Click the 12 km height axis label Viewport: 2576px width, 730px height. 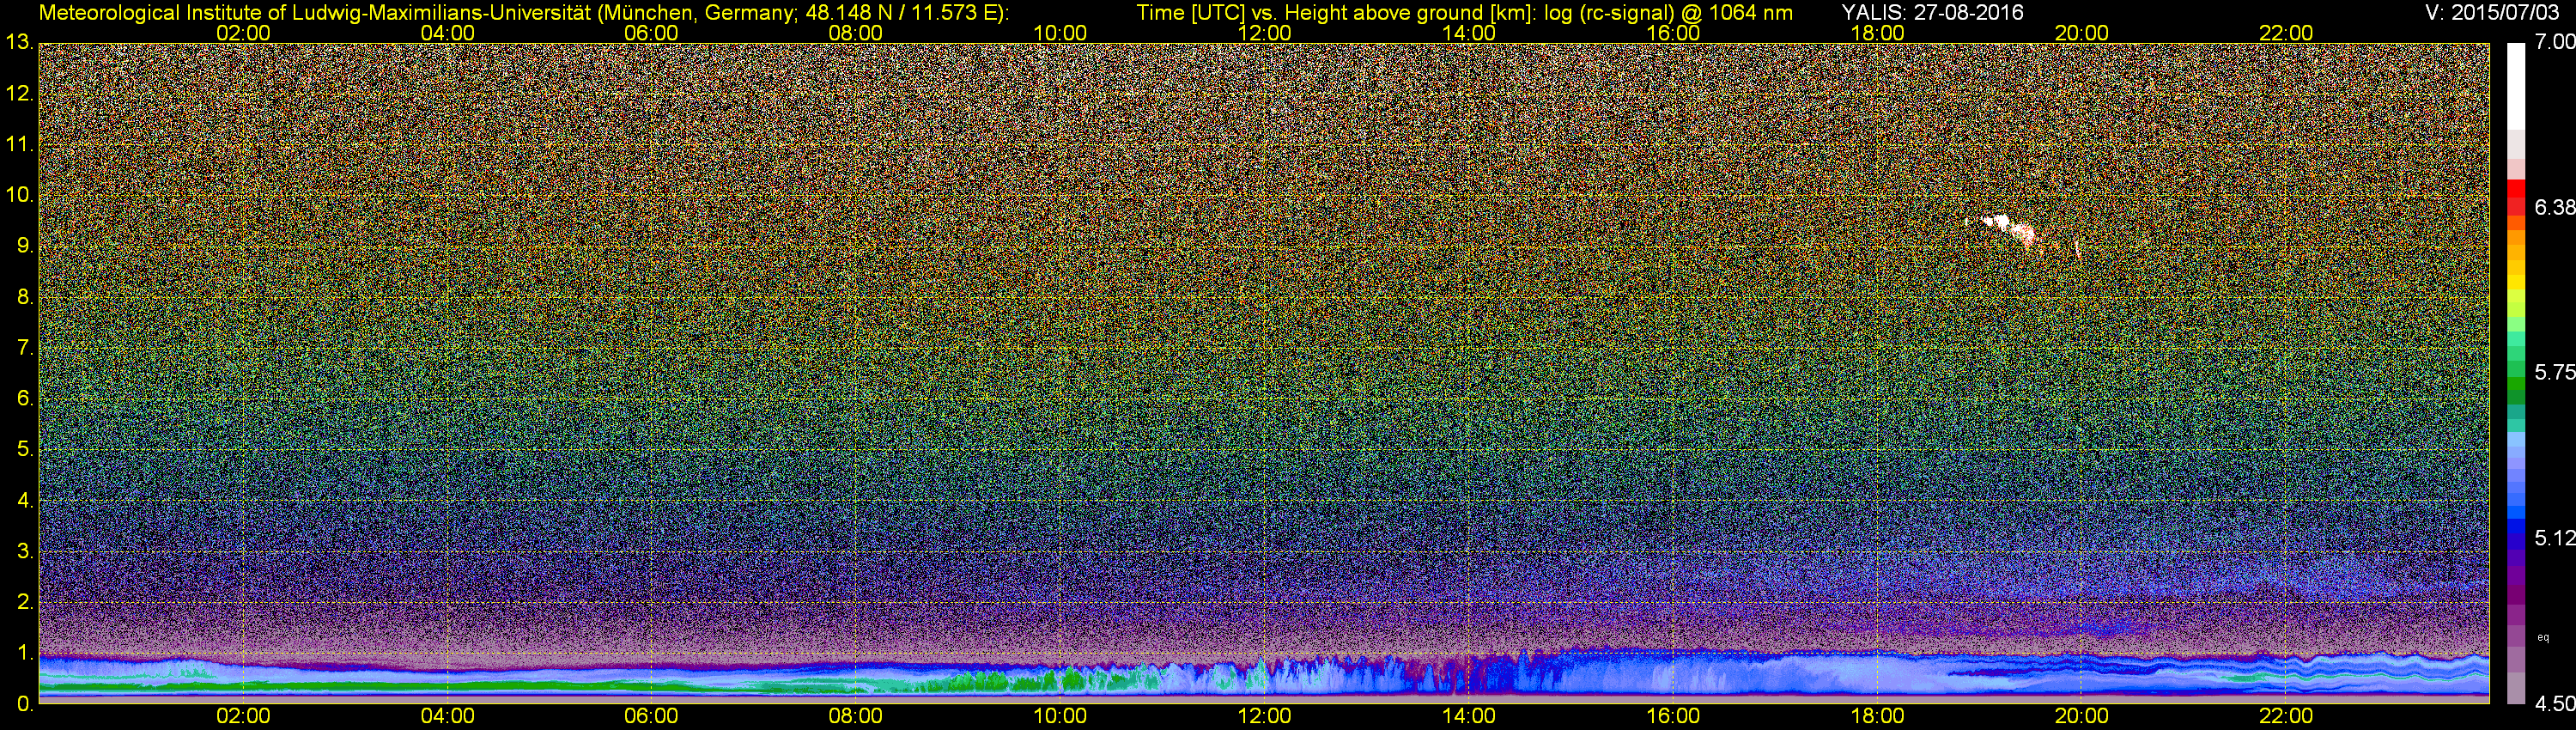click(19, 94)
